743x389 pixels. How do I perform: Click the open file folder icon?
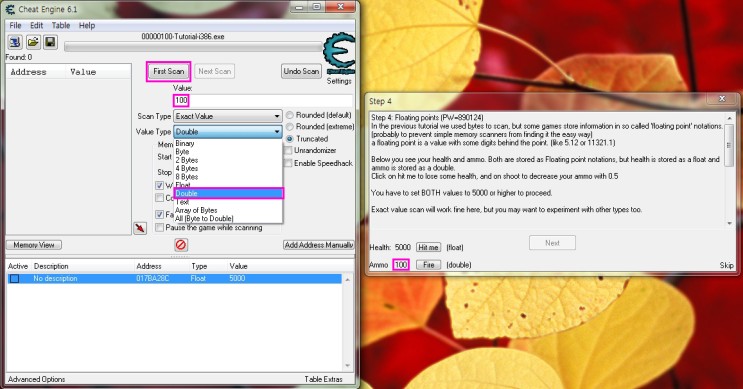coord(33,42)
